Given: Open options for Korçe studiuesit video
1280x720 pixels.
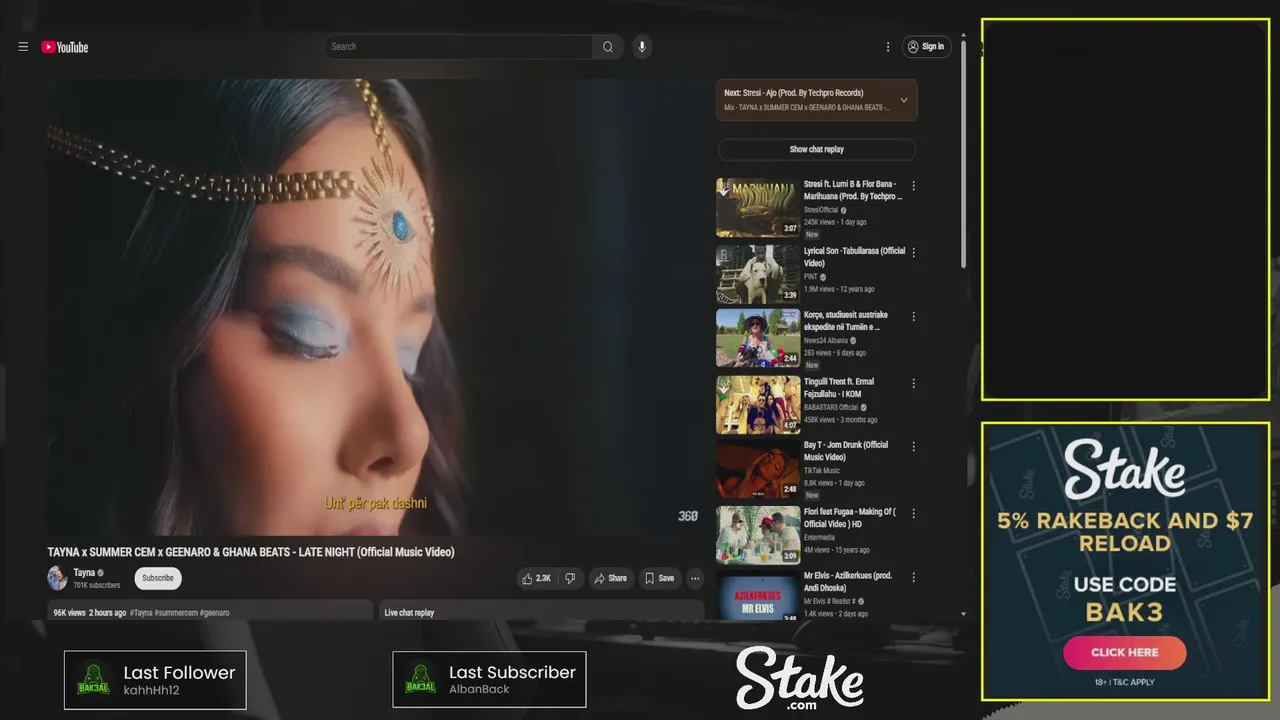Looking at the screenshot, I should click(913, 317).
